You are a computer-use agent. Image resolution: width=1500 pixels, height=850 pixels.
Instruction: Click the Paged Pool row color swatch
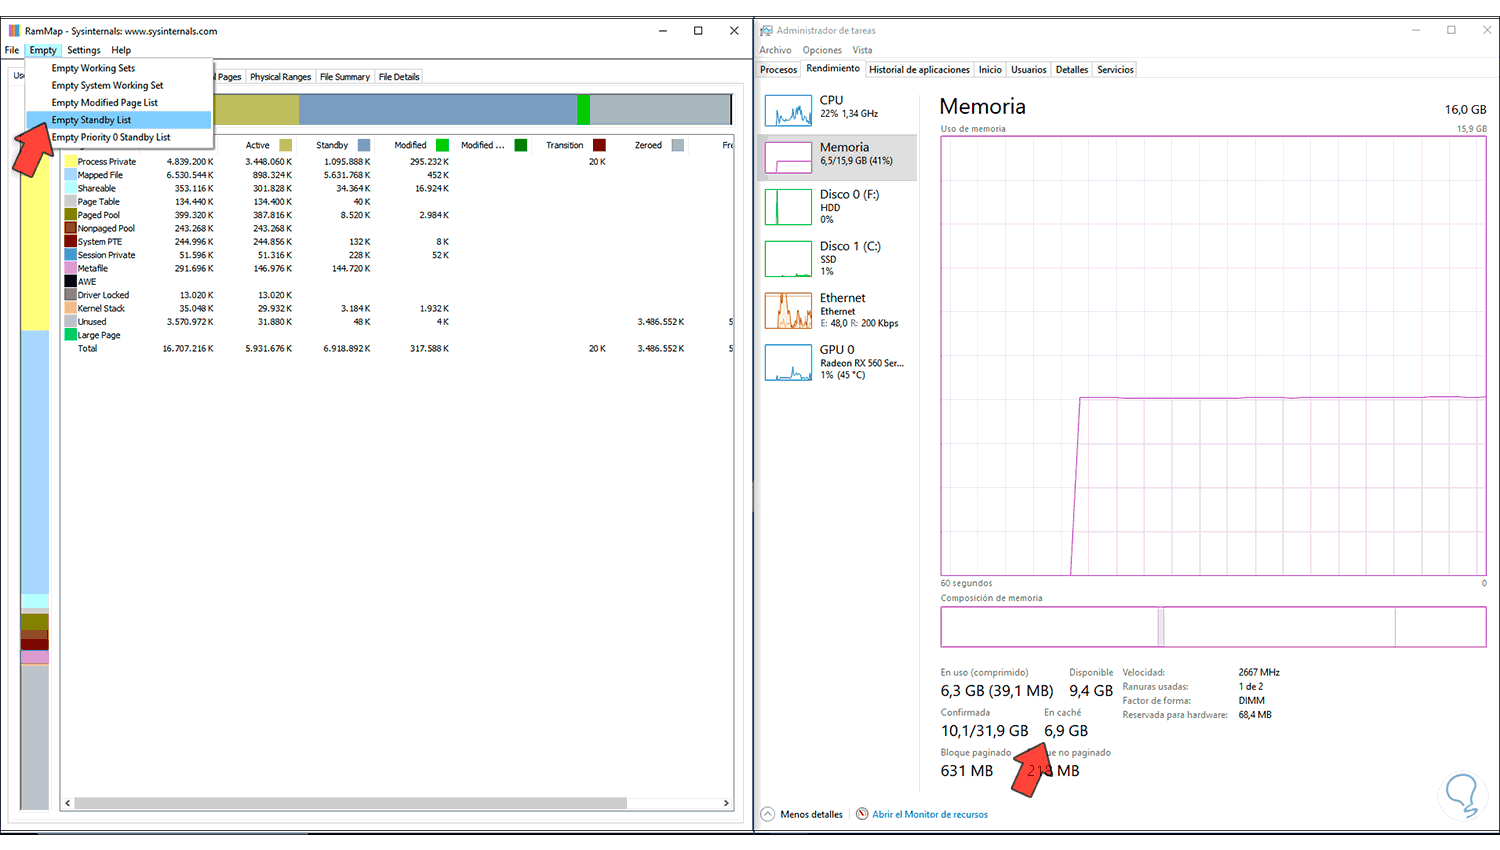(x=71, y=215)
